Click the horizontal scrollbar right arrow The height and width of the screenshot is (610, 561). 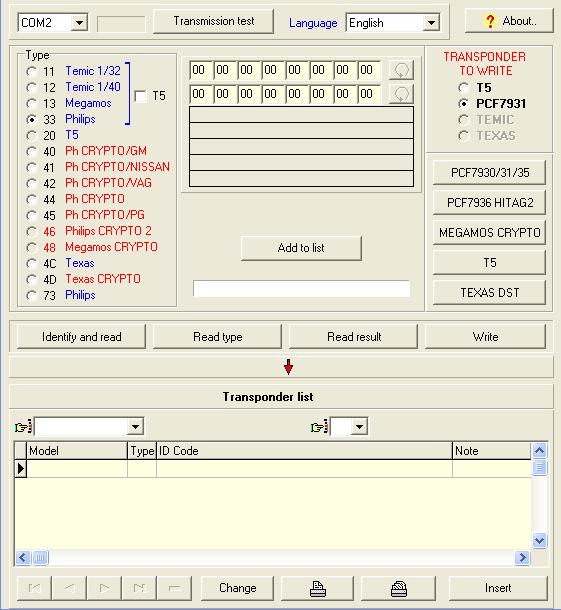522,557
